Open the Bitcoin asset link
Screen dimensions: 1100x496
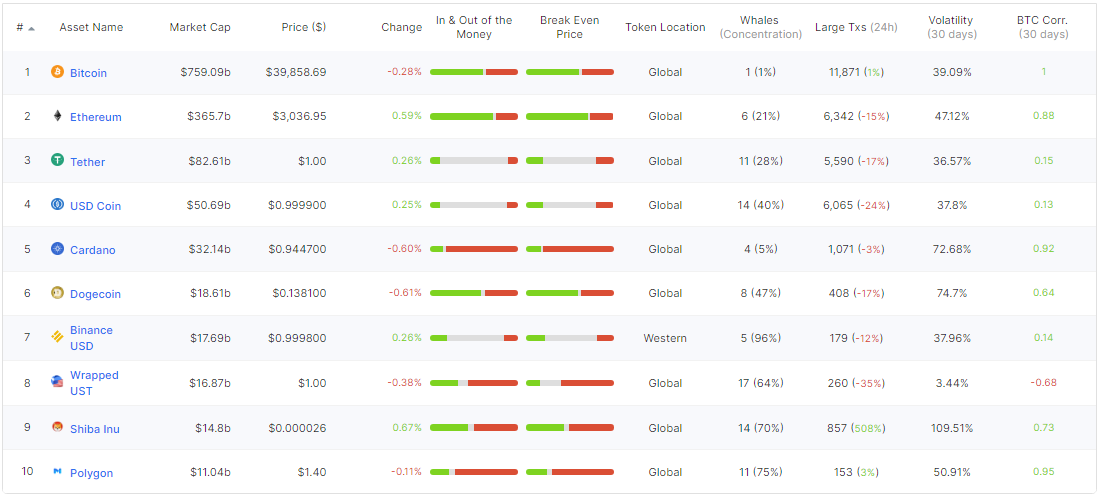click(88, 73)
